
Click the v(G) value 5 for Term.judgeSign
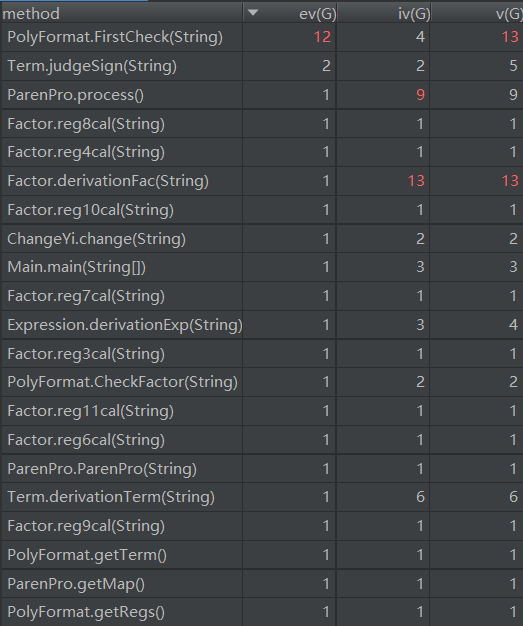[x=513, y=66]
